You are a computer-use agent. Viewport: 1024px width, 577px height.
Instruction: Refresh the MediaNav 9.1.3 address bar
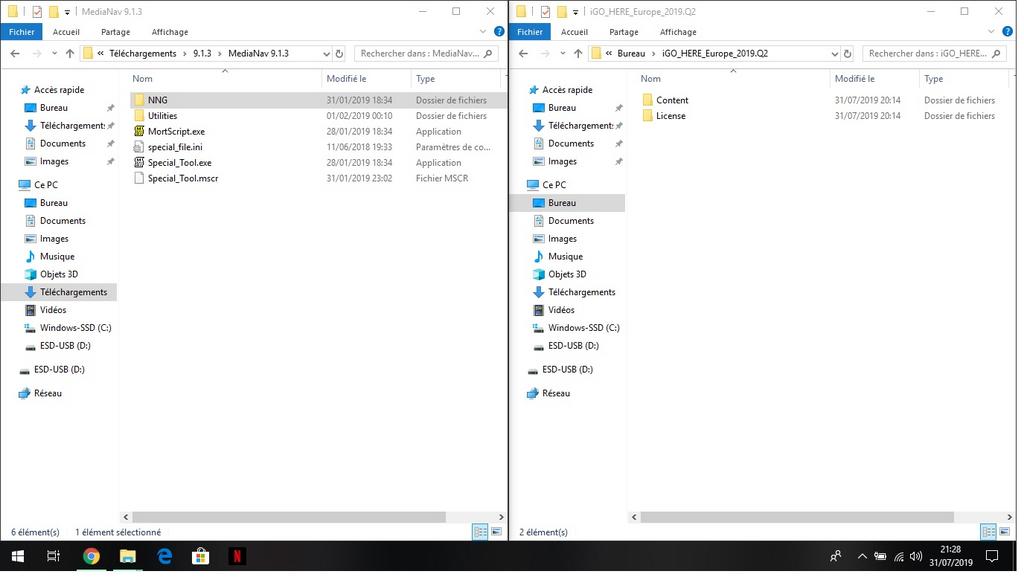pos(339,54)
